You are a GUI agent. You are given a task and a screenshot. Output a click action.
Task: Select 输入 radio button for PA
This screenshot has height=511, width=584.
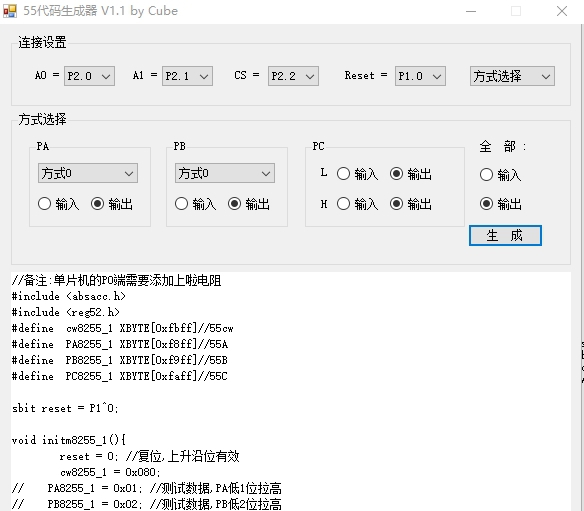58,204
